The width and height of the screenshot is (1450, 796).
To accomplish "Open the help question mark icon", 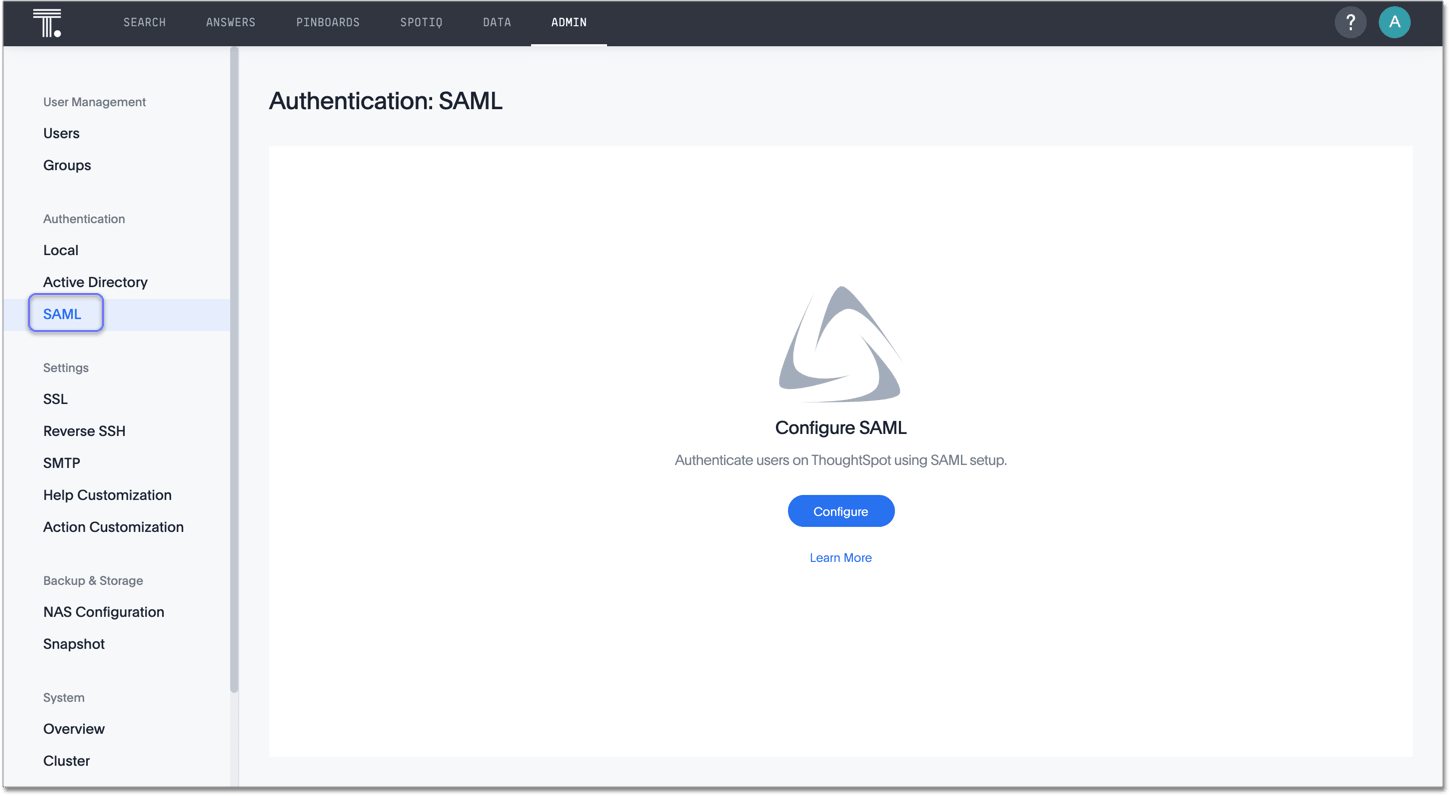I will point(1350,22).
